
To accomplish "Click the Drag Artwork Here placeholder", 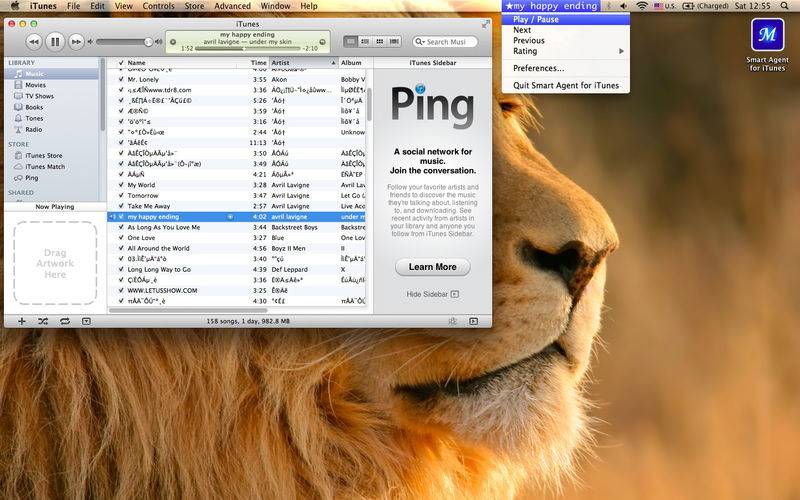I will point(55,263).
